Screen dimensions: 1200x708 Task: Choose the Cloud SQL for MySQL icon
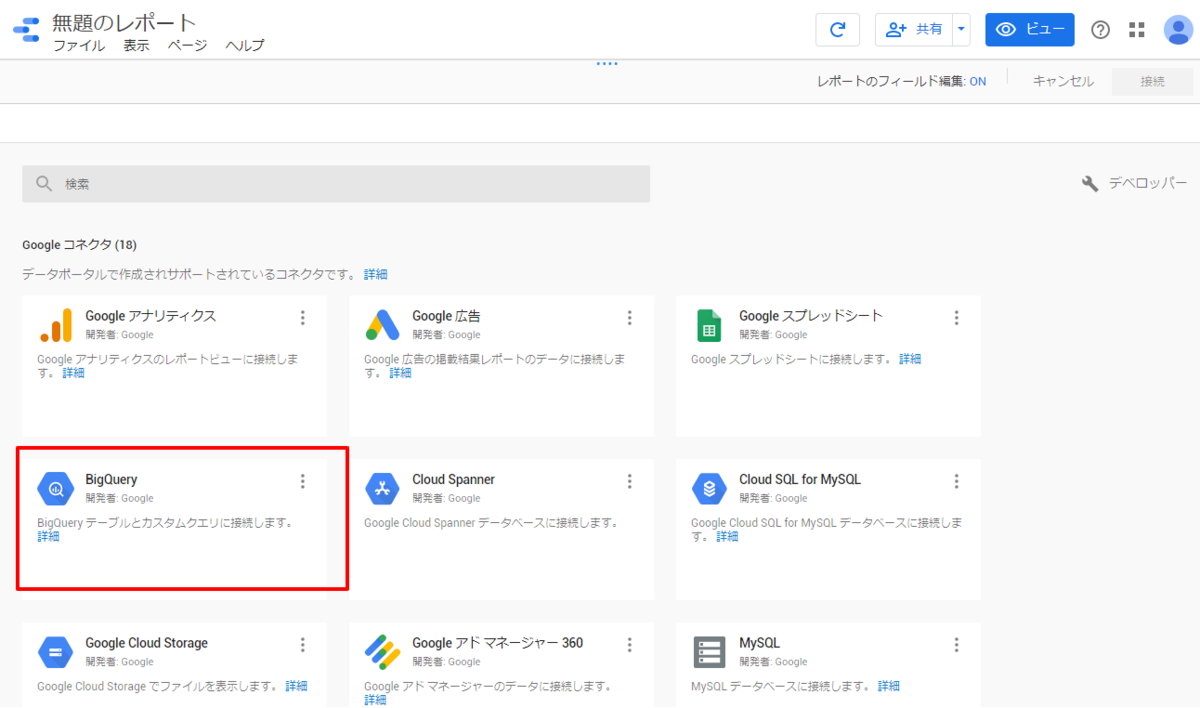pyautogui.click(x=709, y=488)
